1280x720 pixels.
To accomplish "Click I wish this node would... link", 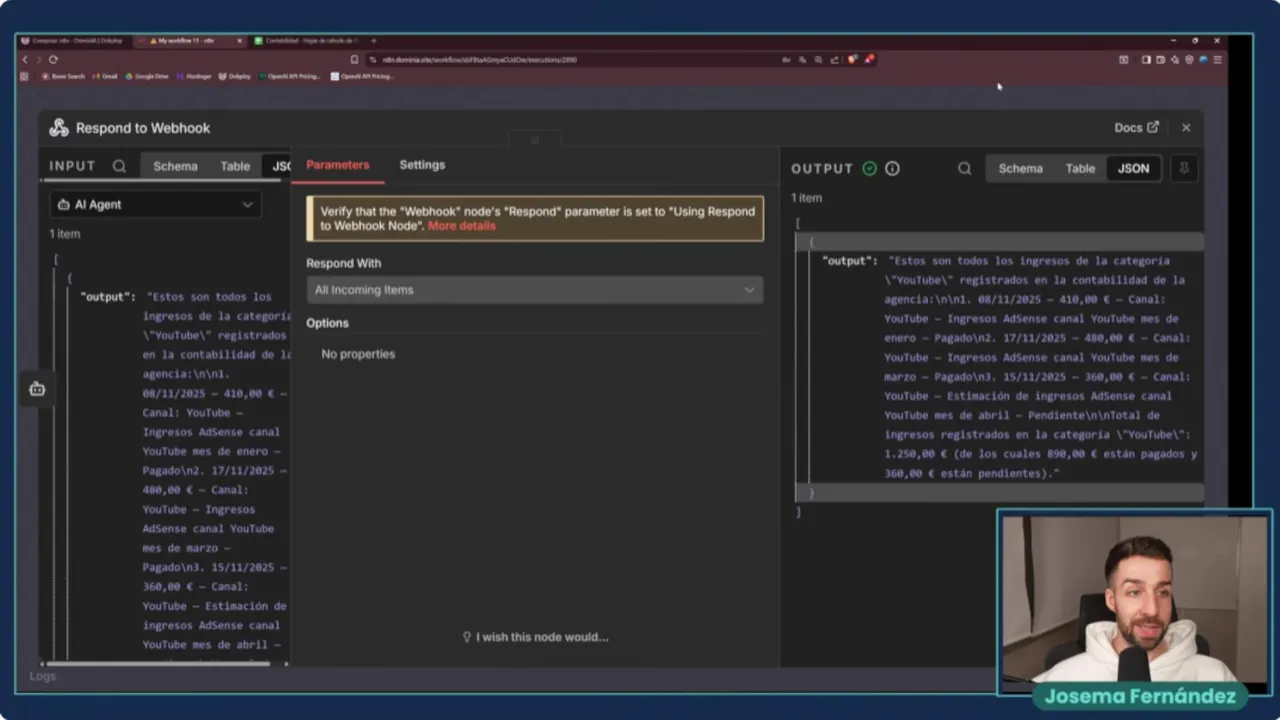I will click(x=535, y=637).
